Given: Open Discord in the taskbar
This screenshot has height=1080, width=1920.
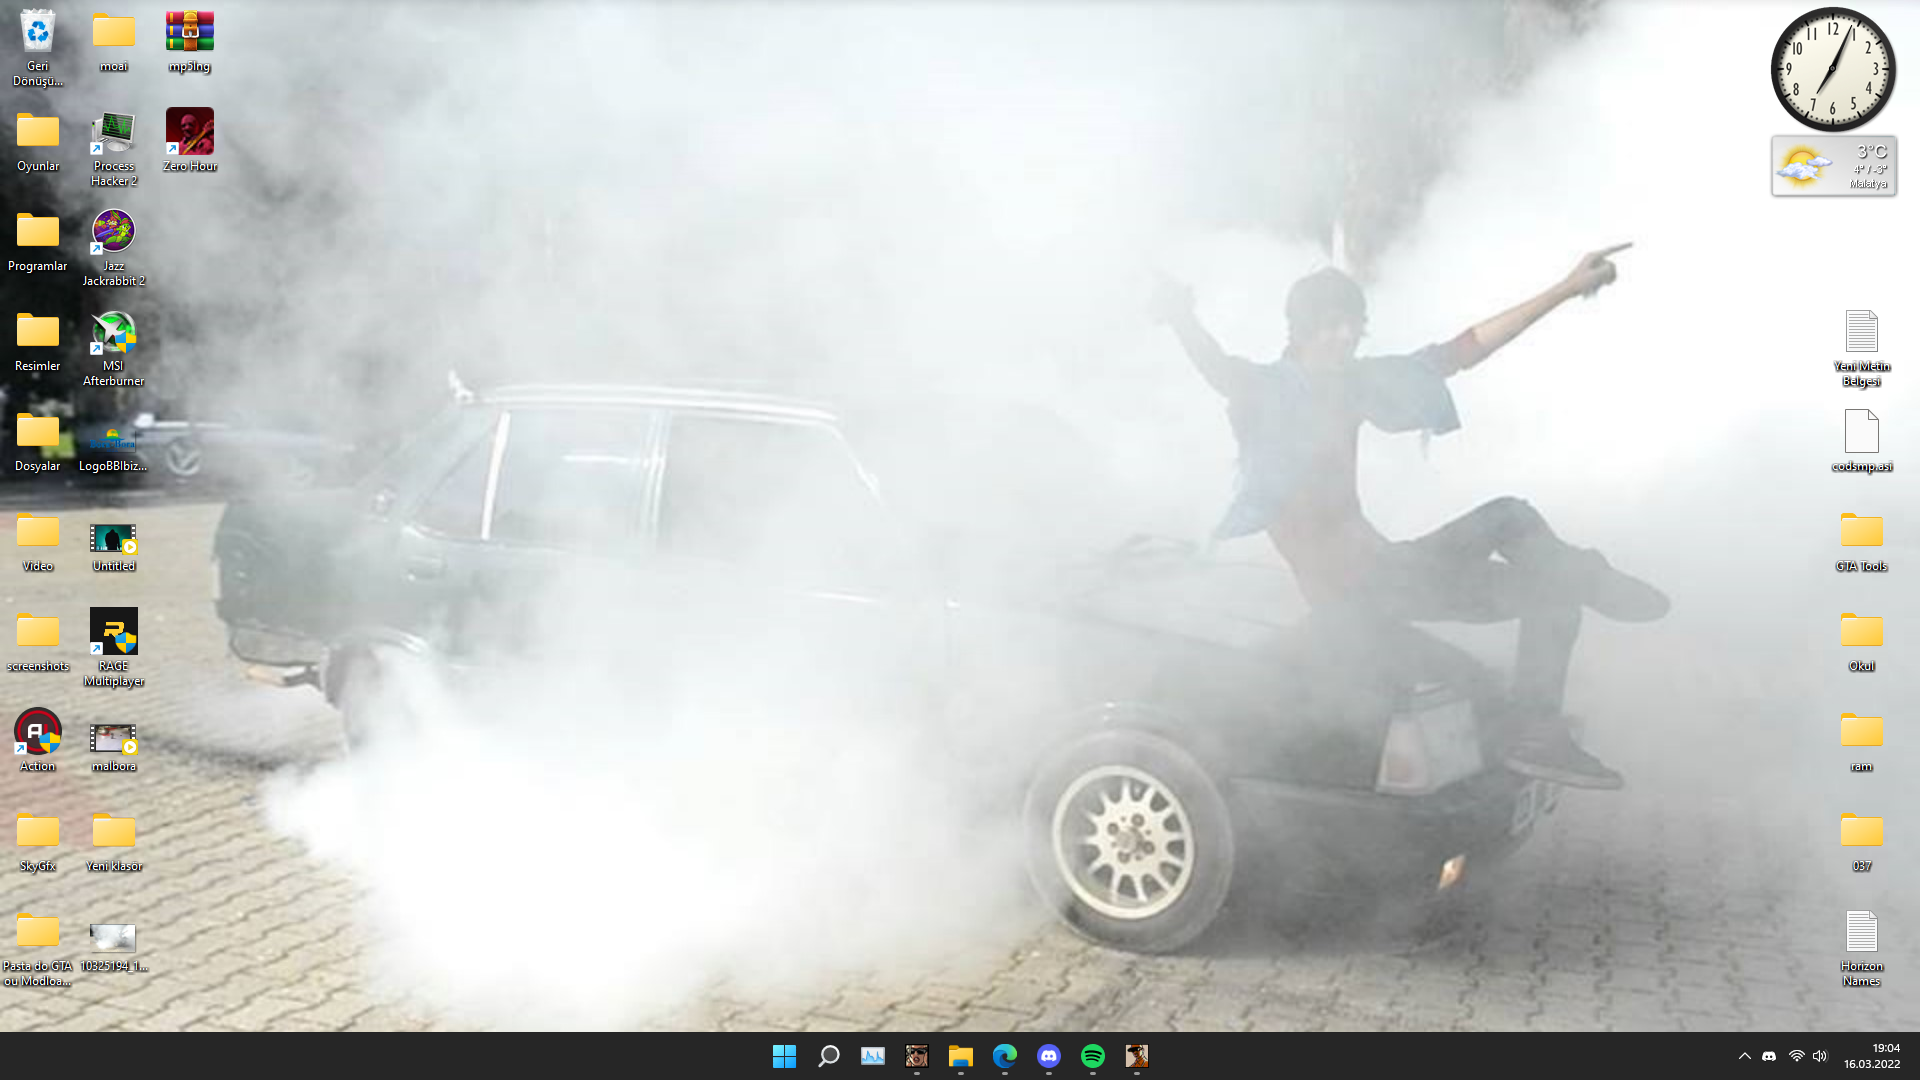Looking at the screenshot, I should pos(1048,1056).
